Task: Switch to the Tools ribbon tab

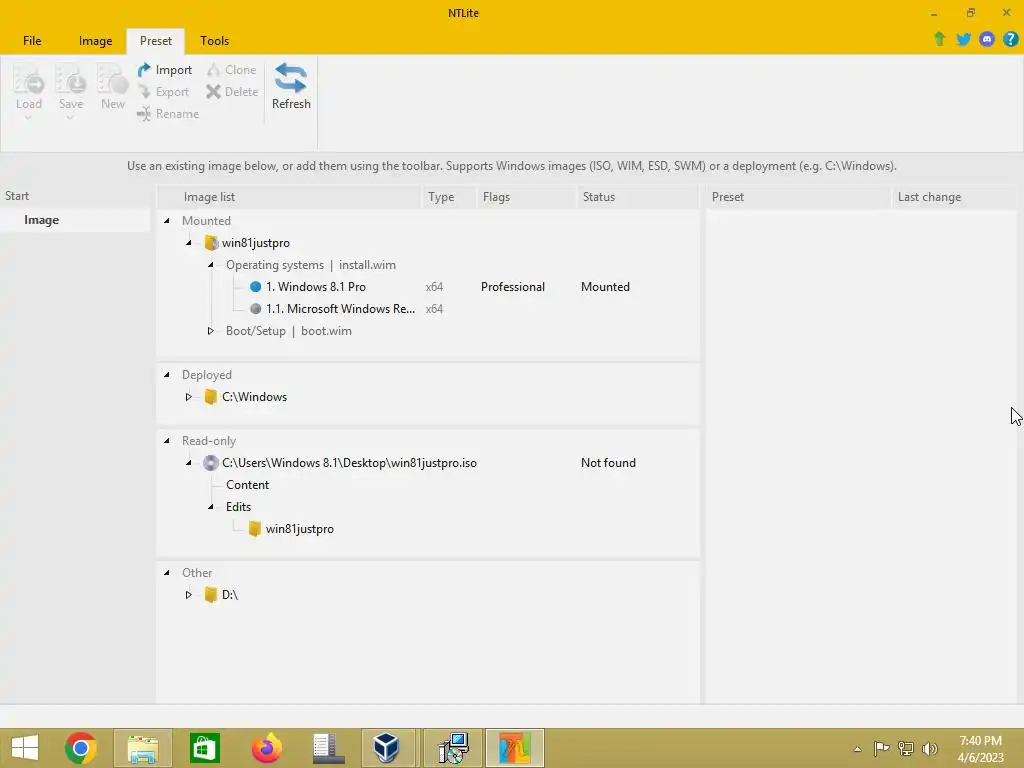Action: coord(214,40)
